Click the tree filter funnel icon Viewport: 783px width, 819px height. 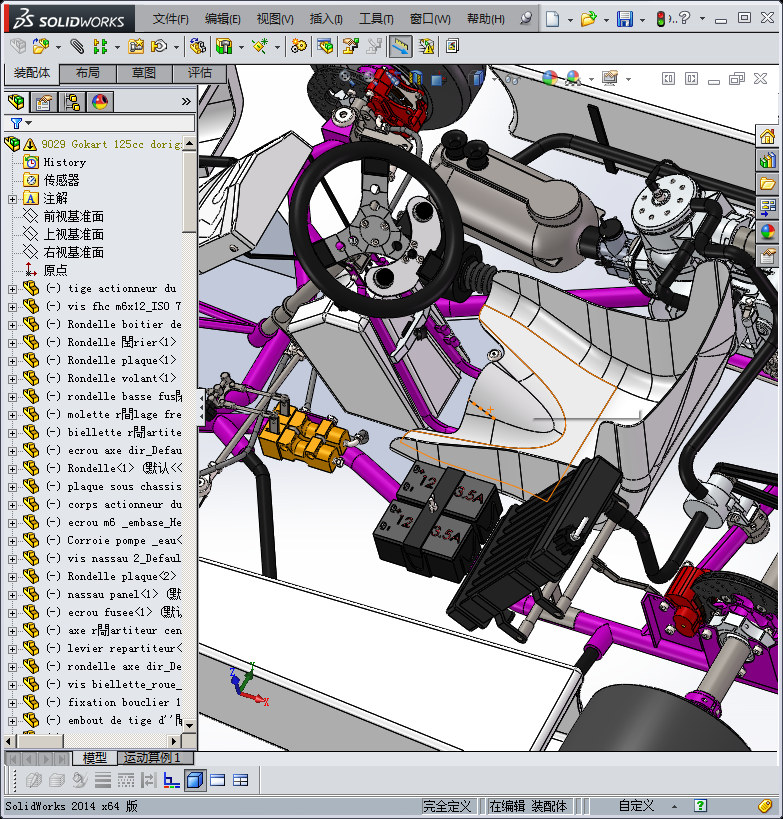16,123
